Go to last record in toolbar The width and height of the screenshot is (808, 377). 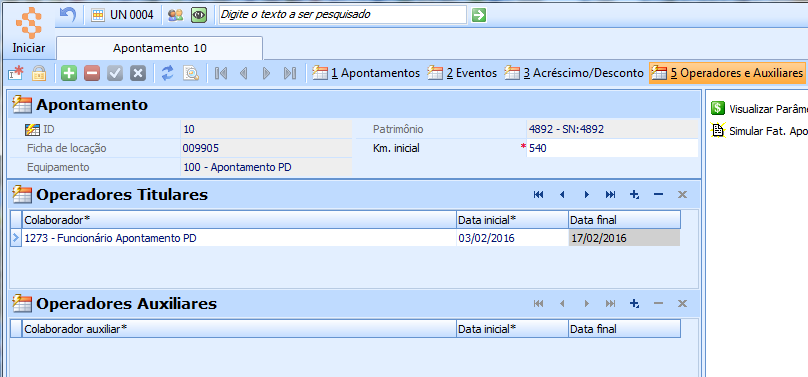[290, 73]
